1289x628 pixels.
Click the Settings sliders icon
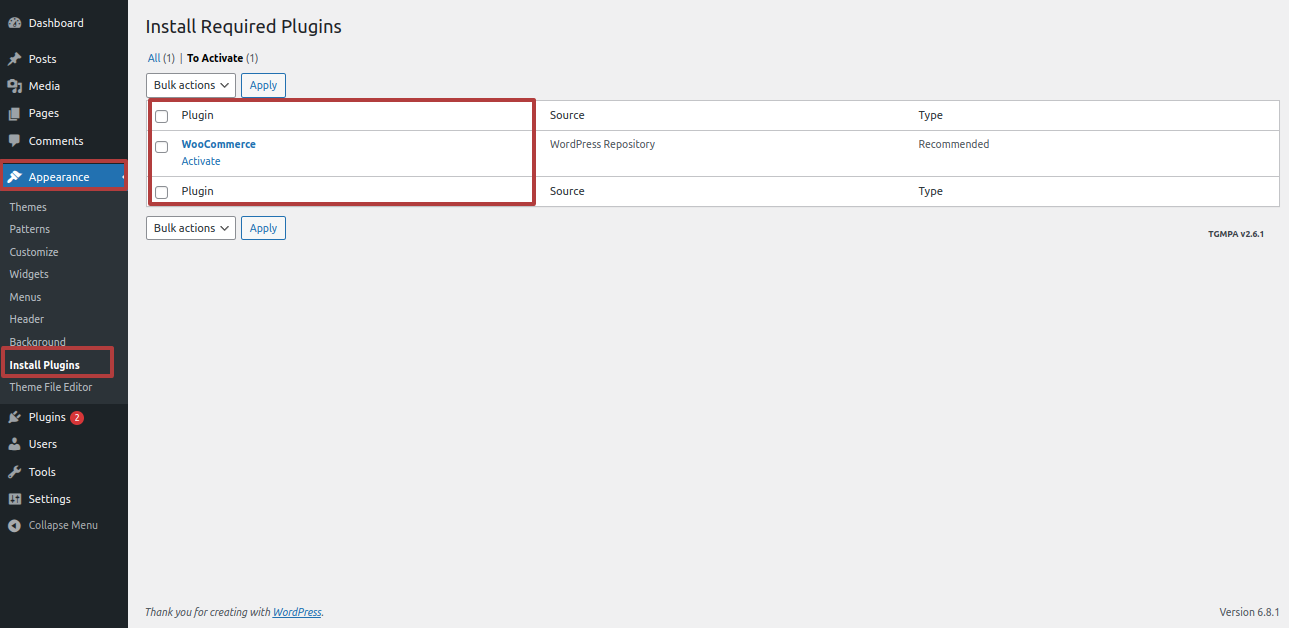pos(15,499)
